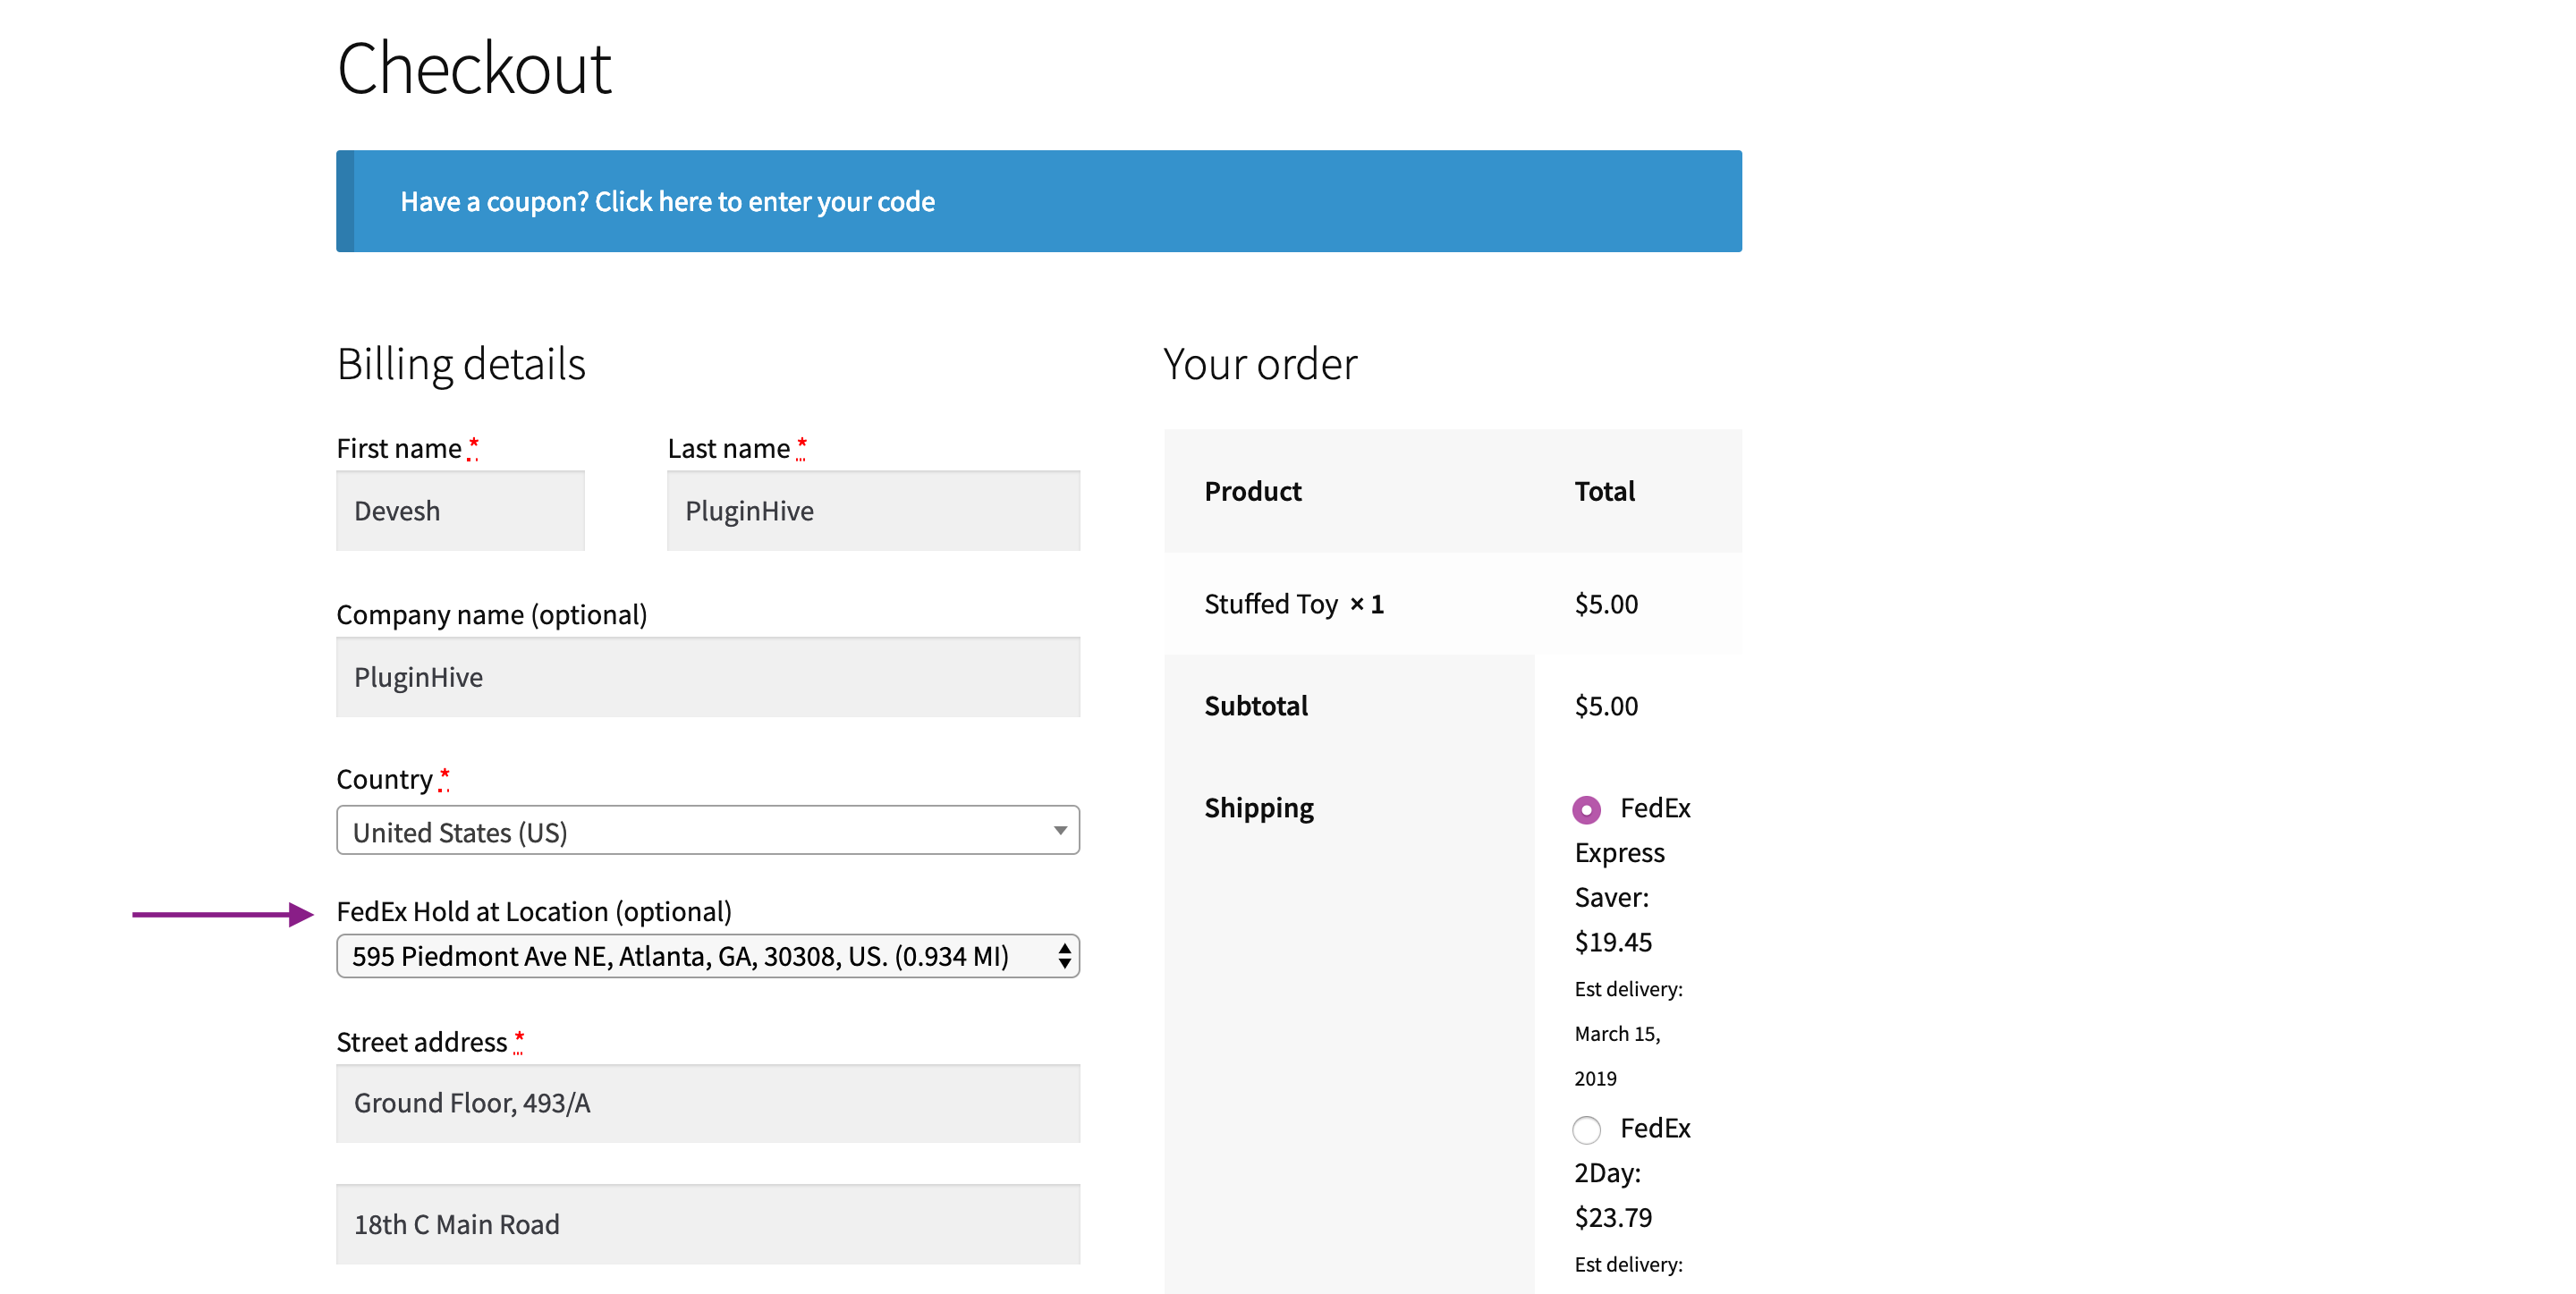Screen dimensions: 2576x1294
Task: Click the First name field containing Devesh
Action: point(460,510)
